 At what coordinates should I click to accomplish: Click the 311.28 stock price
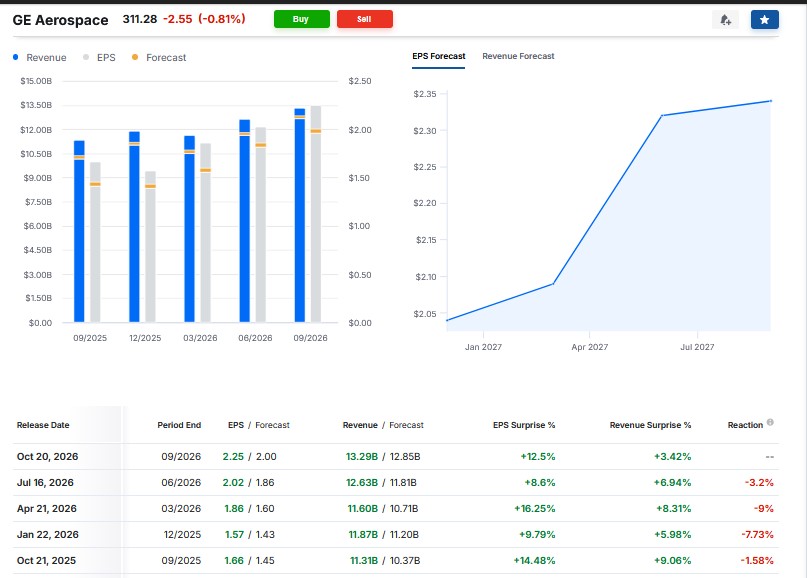click(x=140, y=19)
